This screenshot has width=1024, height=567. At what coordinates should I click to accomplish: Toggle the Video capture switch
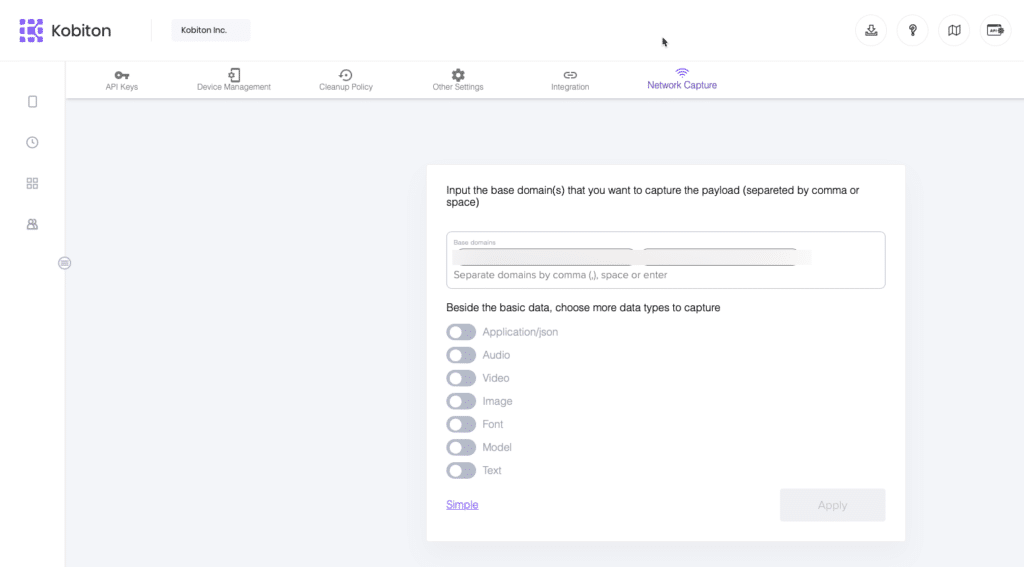(x=461, y=378)
